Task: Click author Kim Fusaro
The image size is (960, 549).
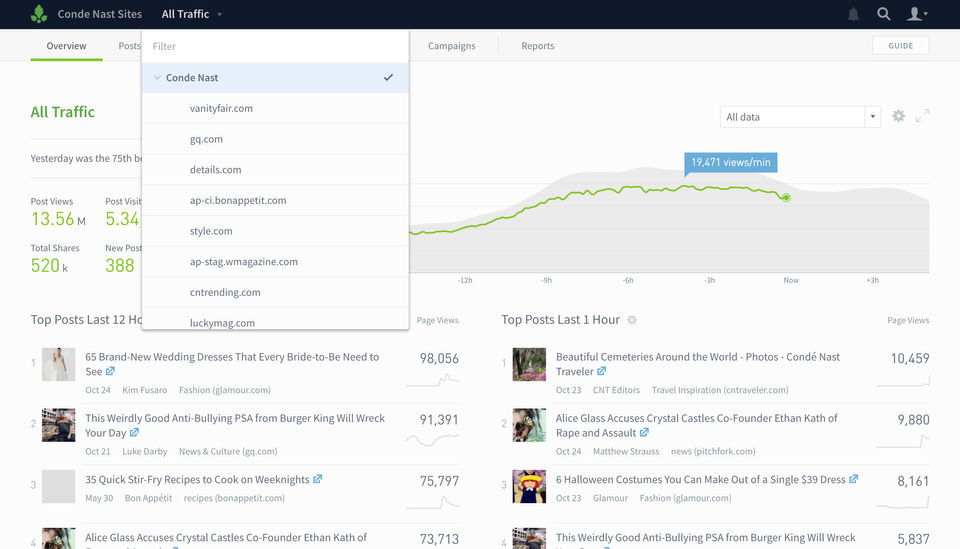Action: coord(144,390)
